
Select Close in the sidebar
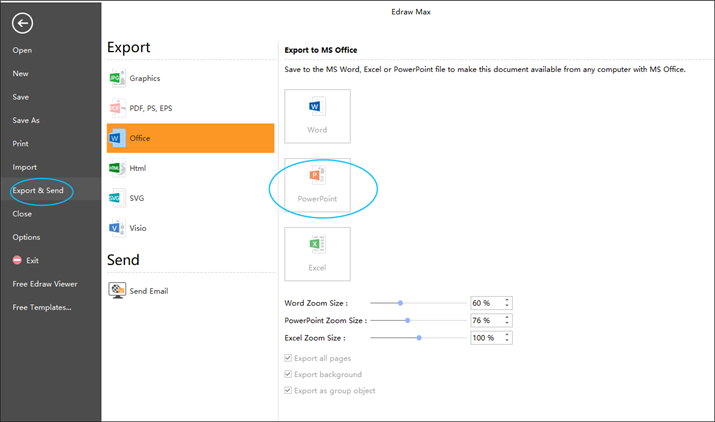pyautogui.click(x=22, y=214)
